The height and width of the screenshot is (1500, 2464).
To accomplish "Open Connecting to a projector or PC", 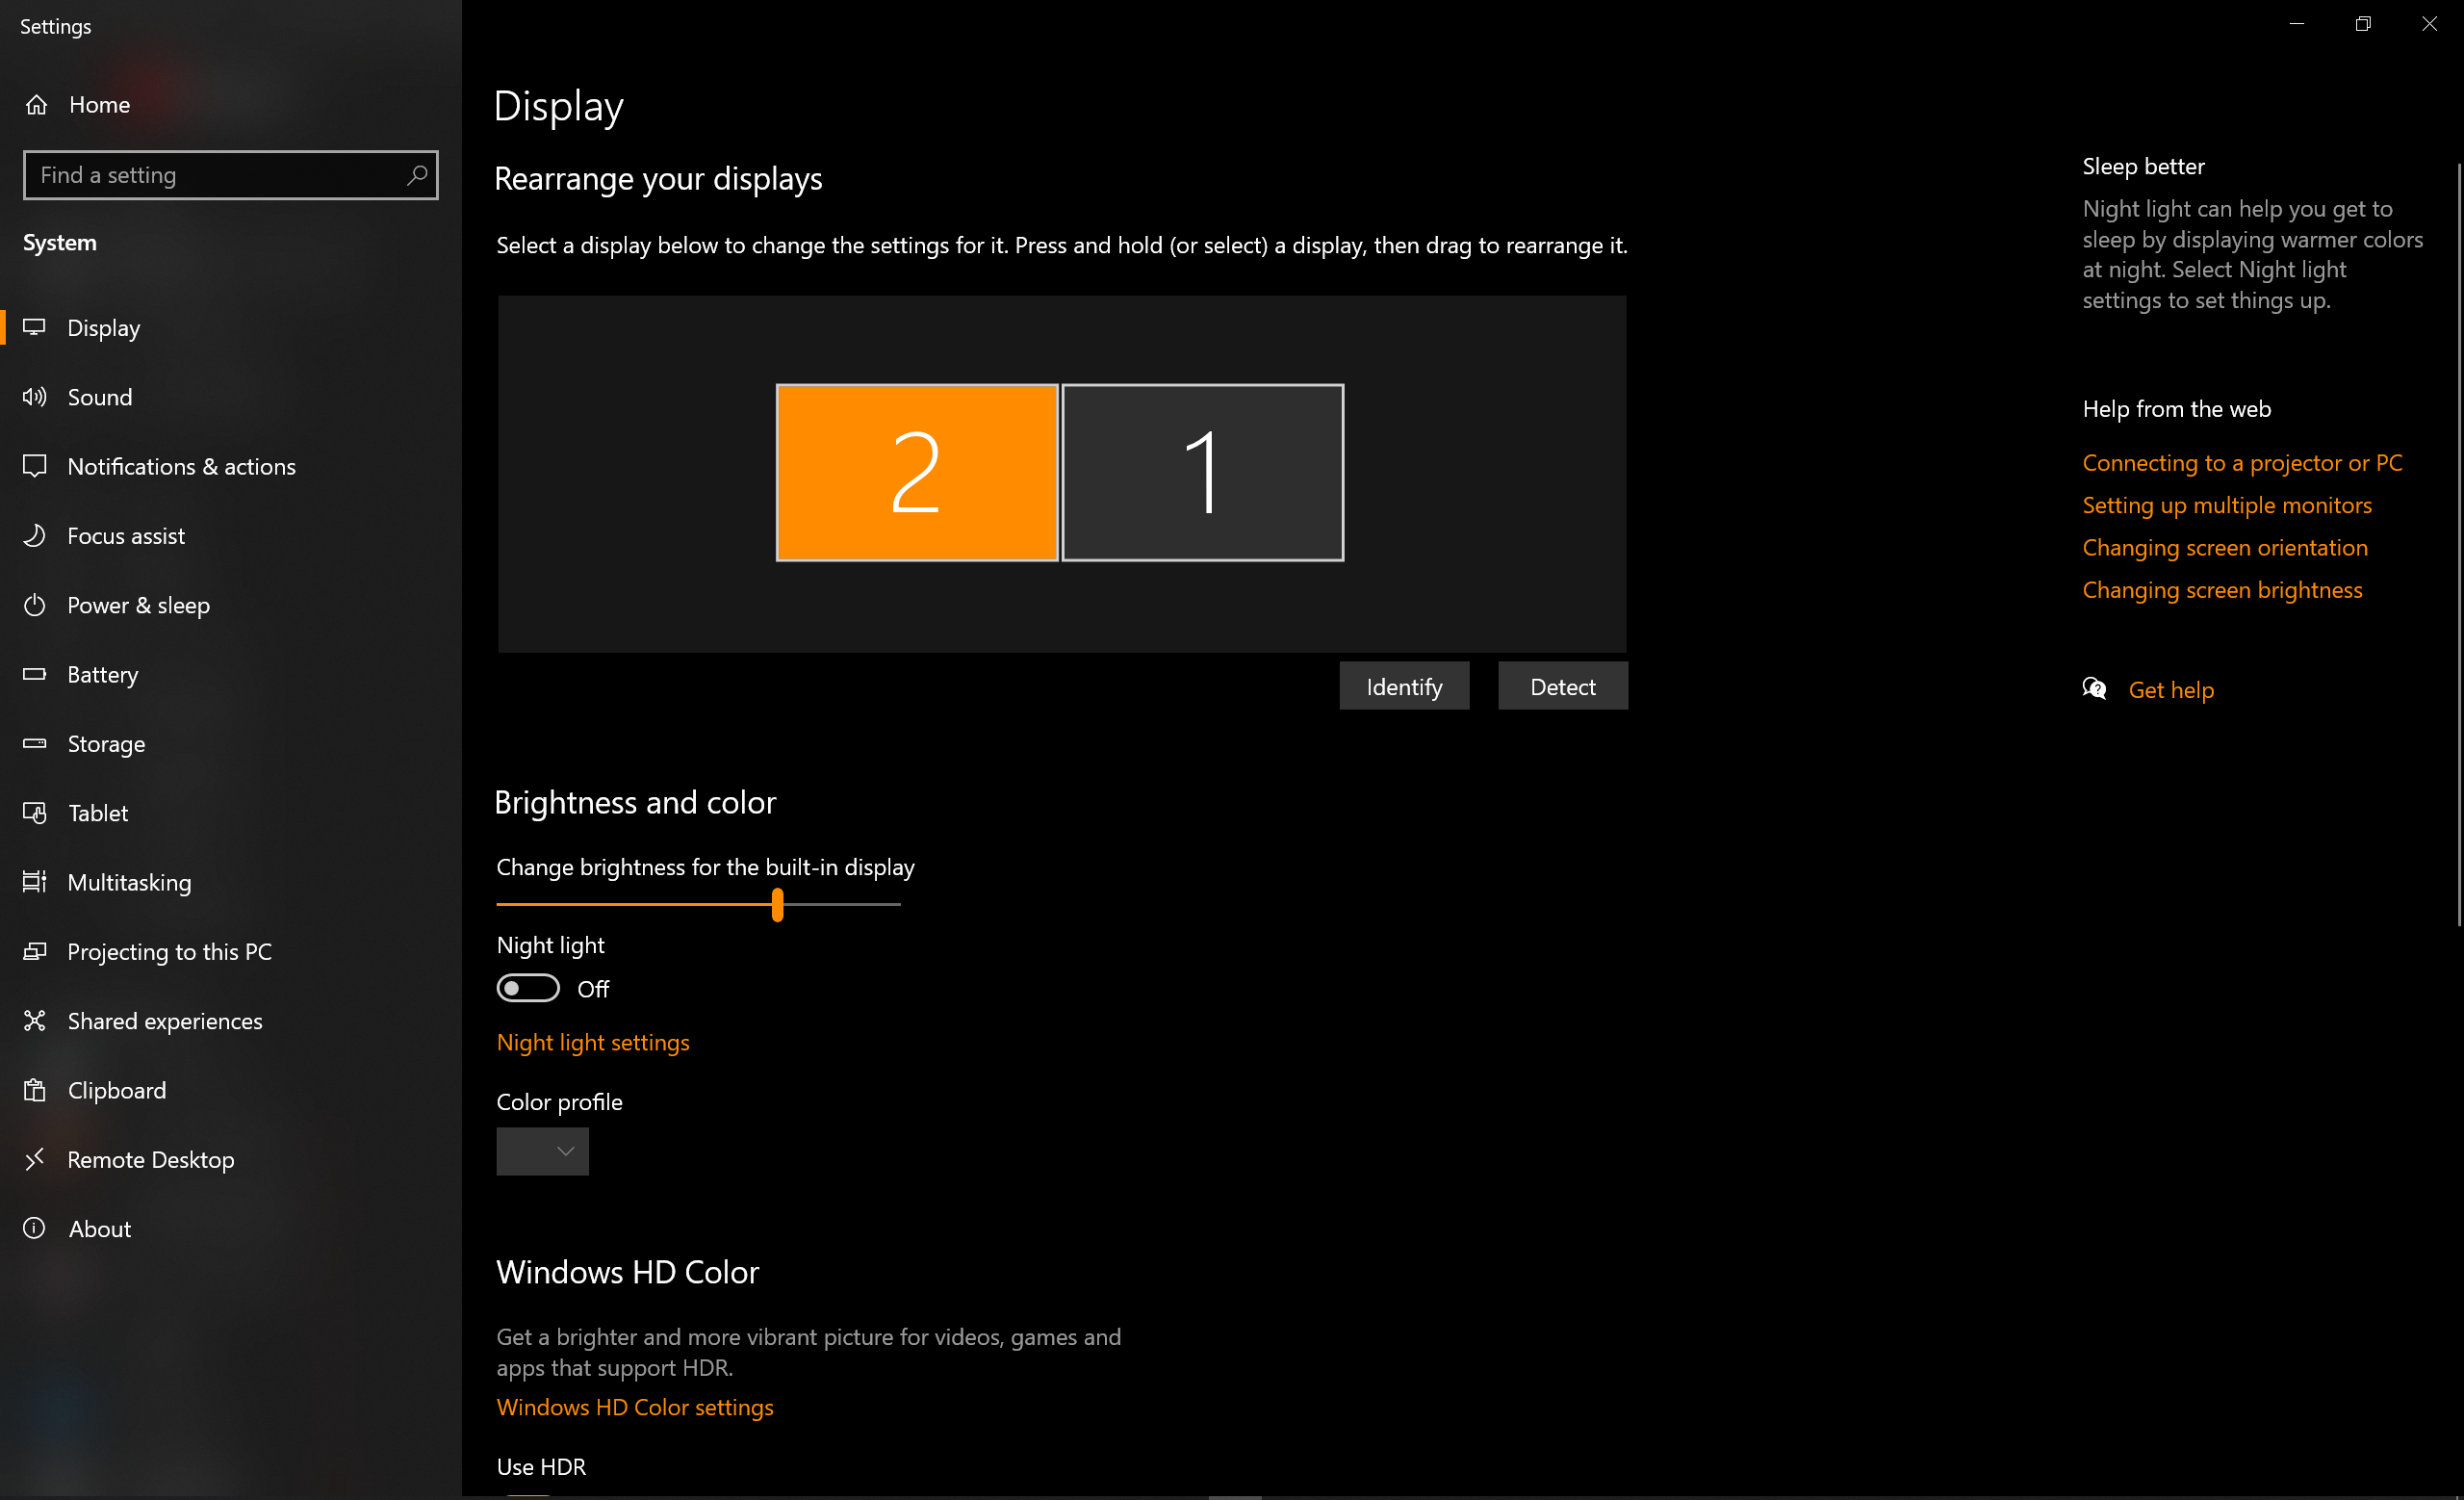I will (2242, 463).
